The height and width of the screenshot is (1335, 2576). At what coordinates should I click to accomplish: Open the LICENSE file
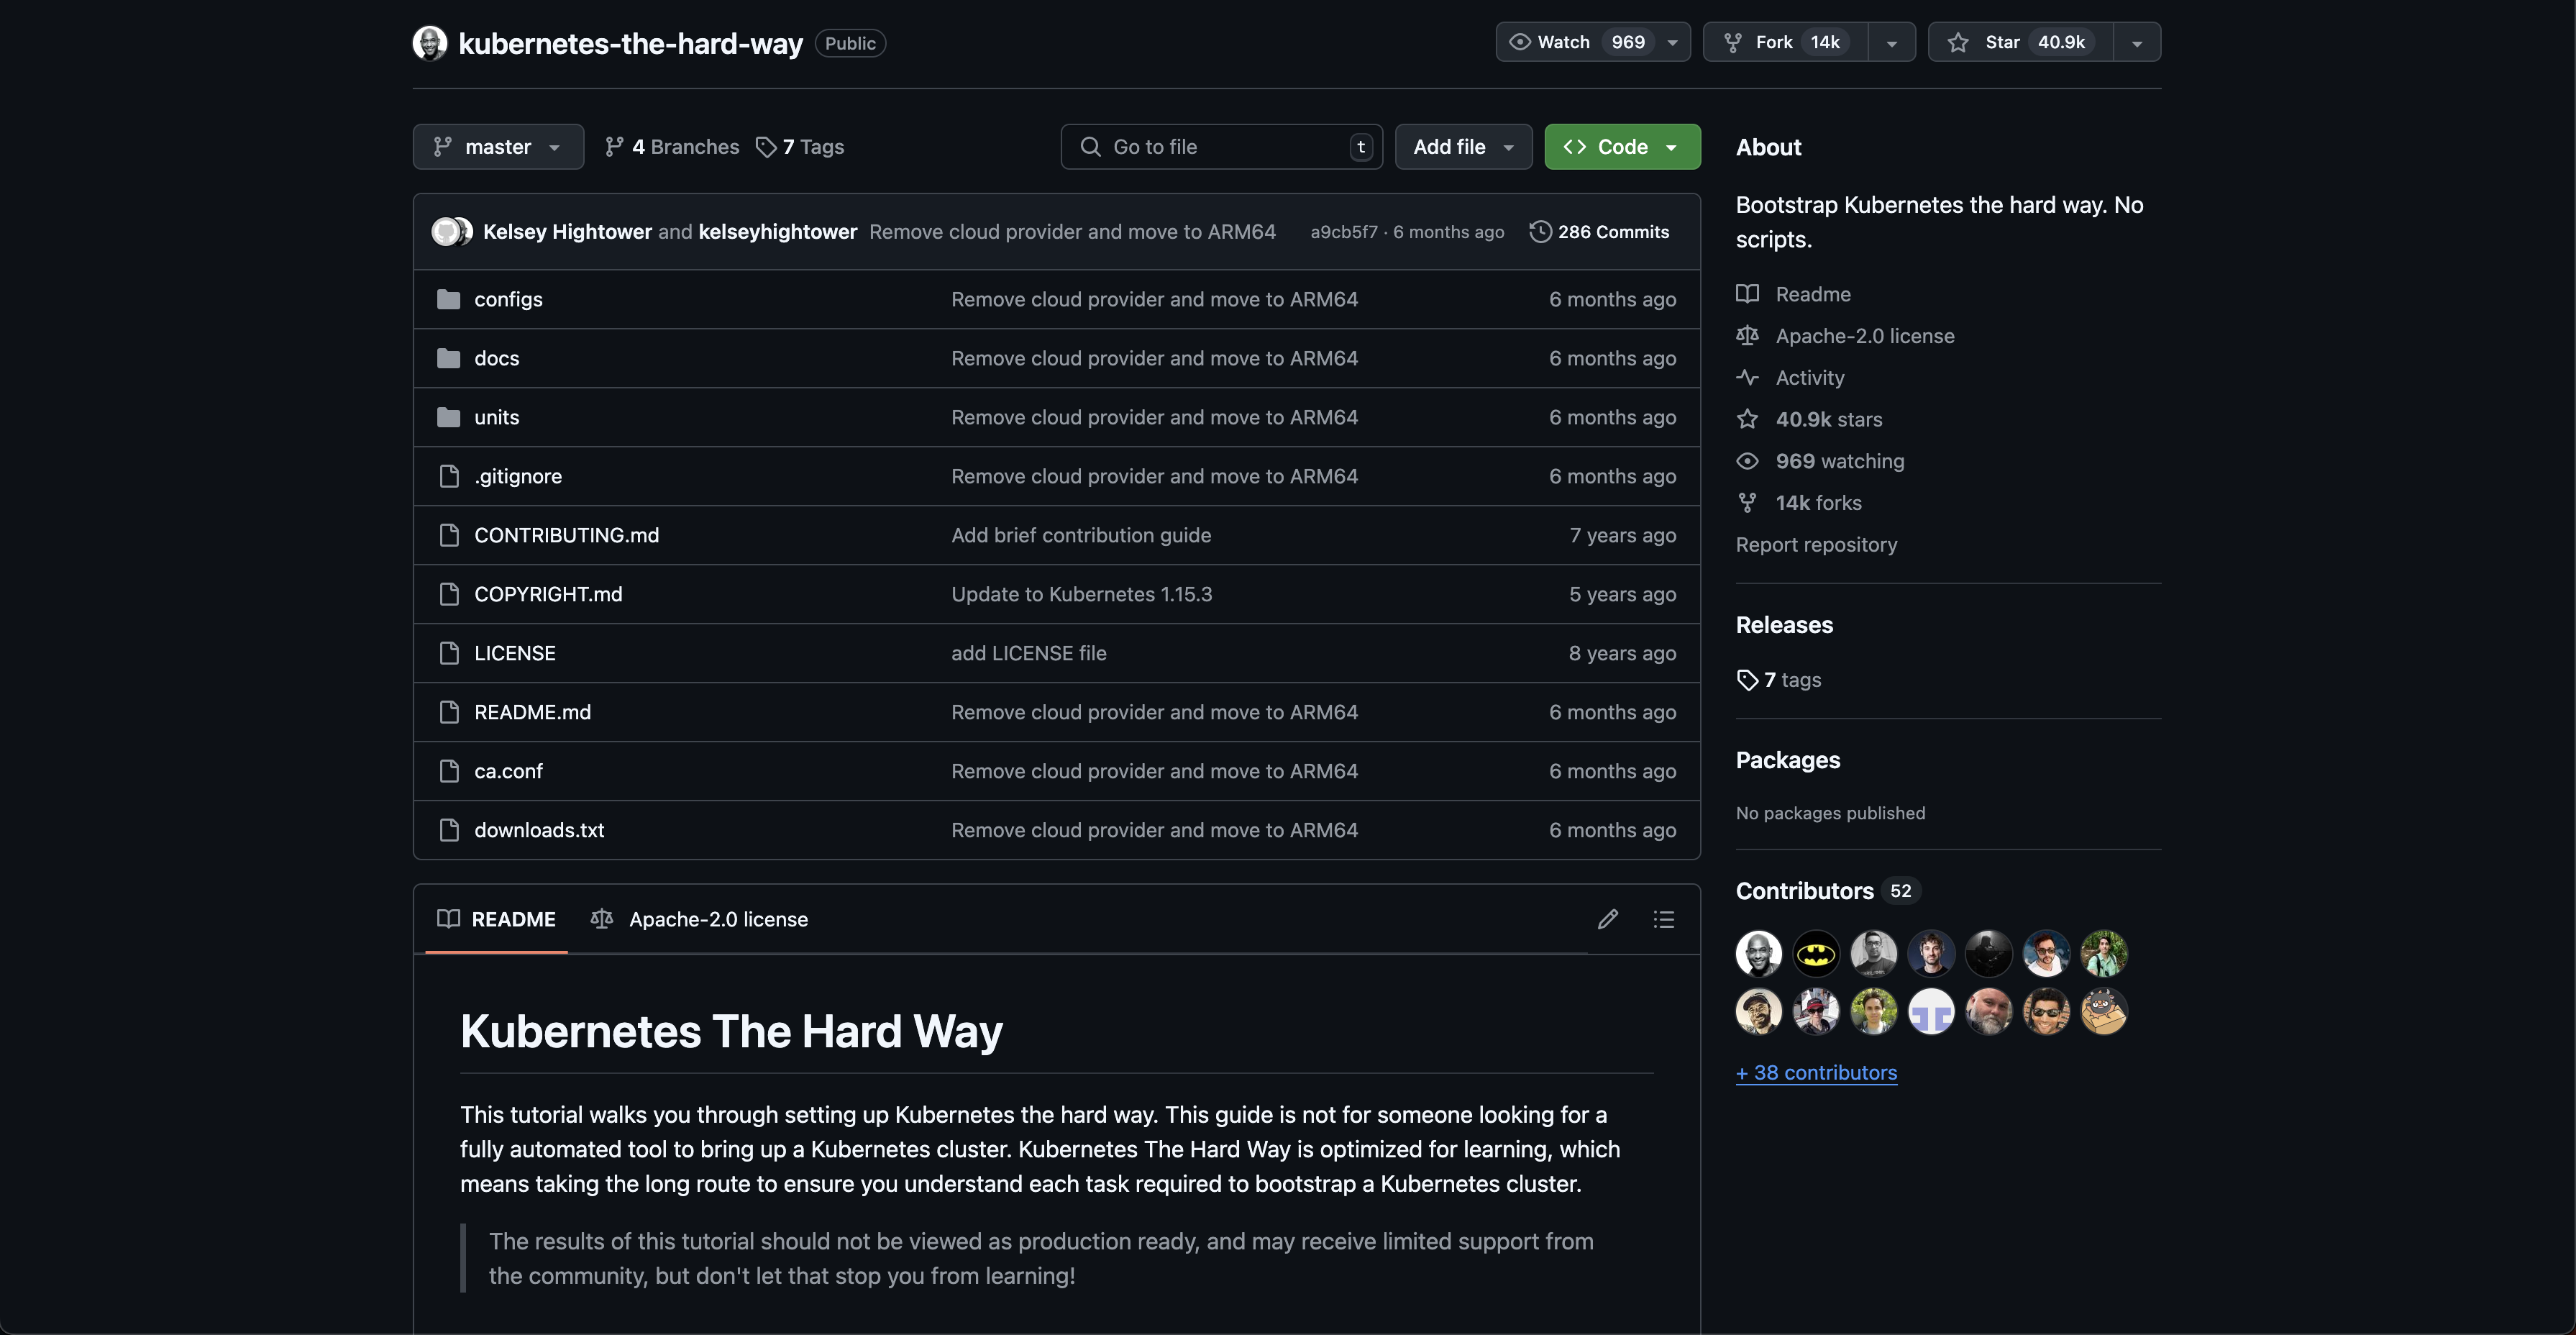514,654
